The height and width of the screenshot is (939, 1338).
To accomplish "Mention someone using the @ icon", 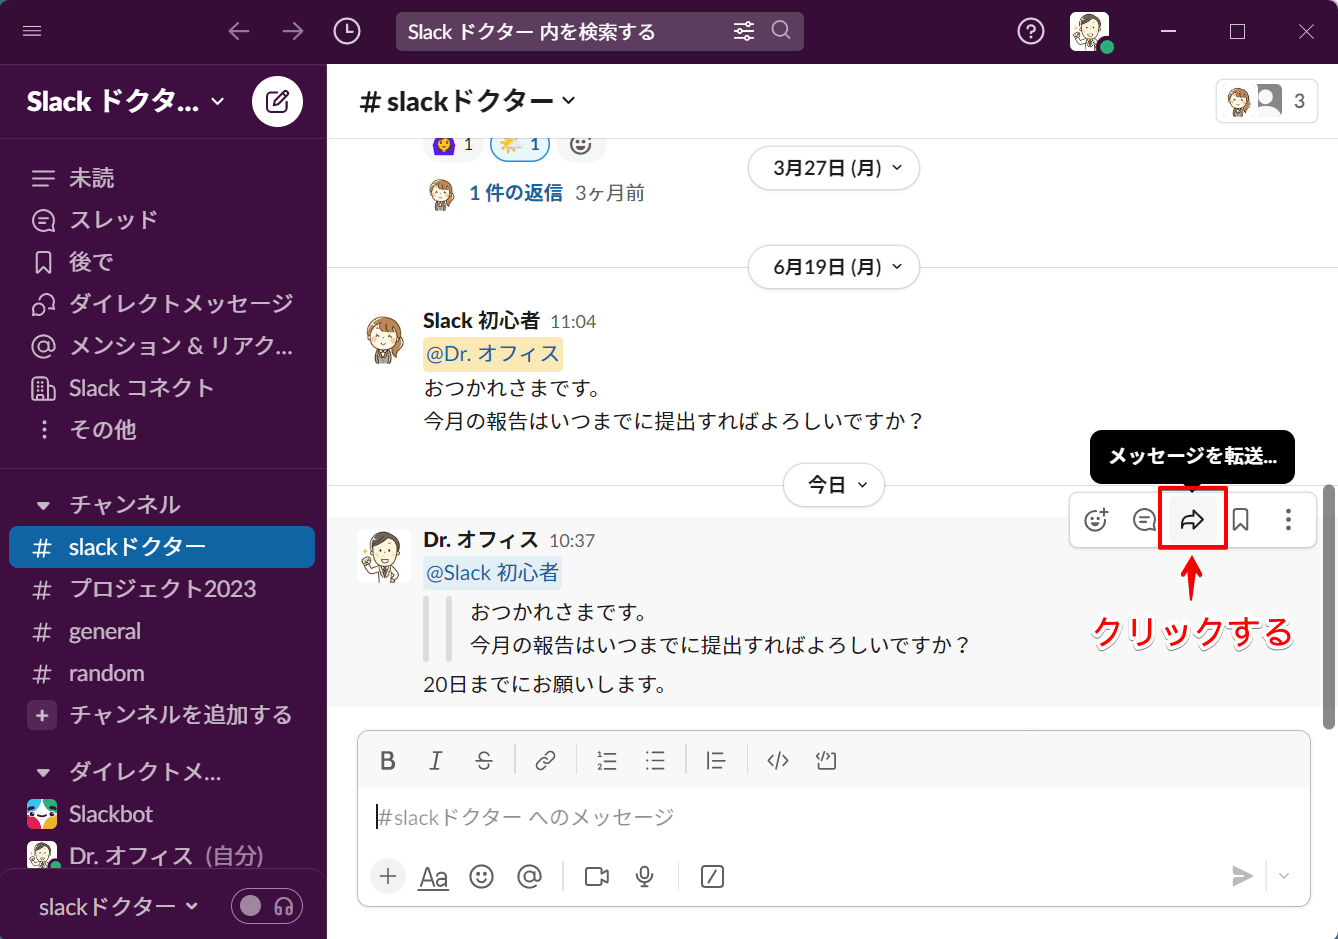I will (x=530, y=876).
